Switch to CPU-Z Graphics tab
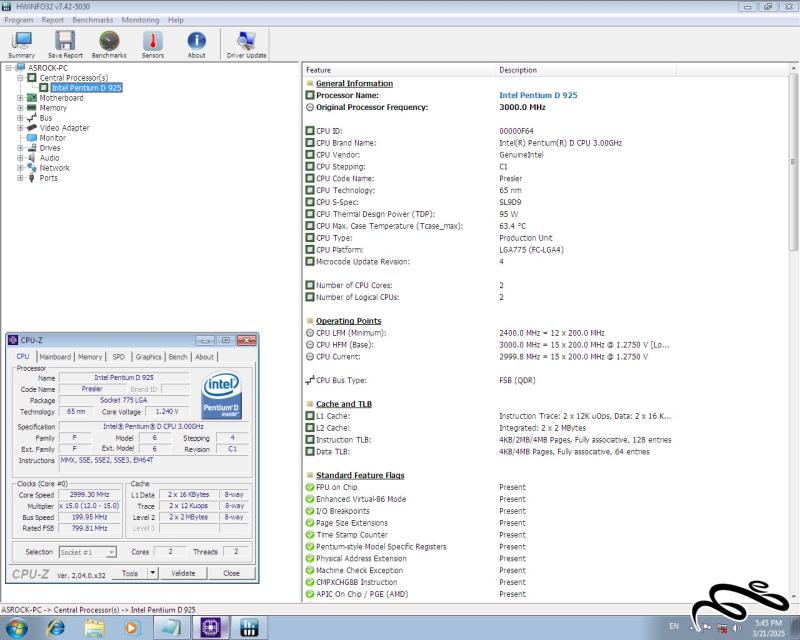The width and height of the screenshot is (800, 640). pyautogui.click(x=148, y=357)
